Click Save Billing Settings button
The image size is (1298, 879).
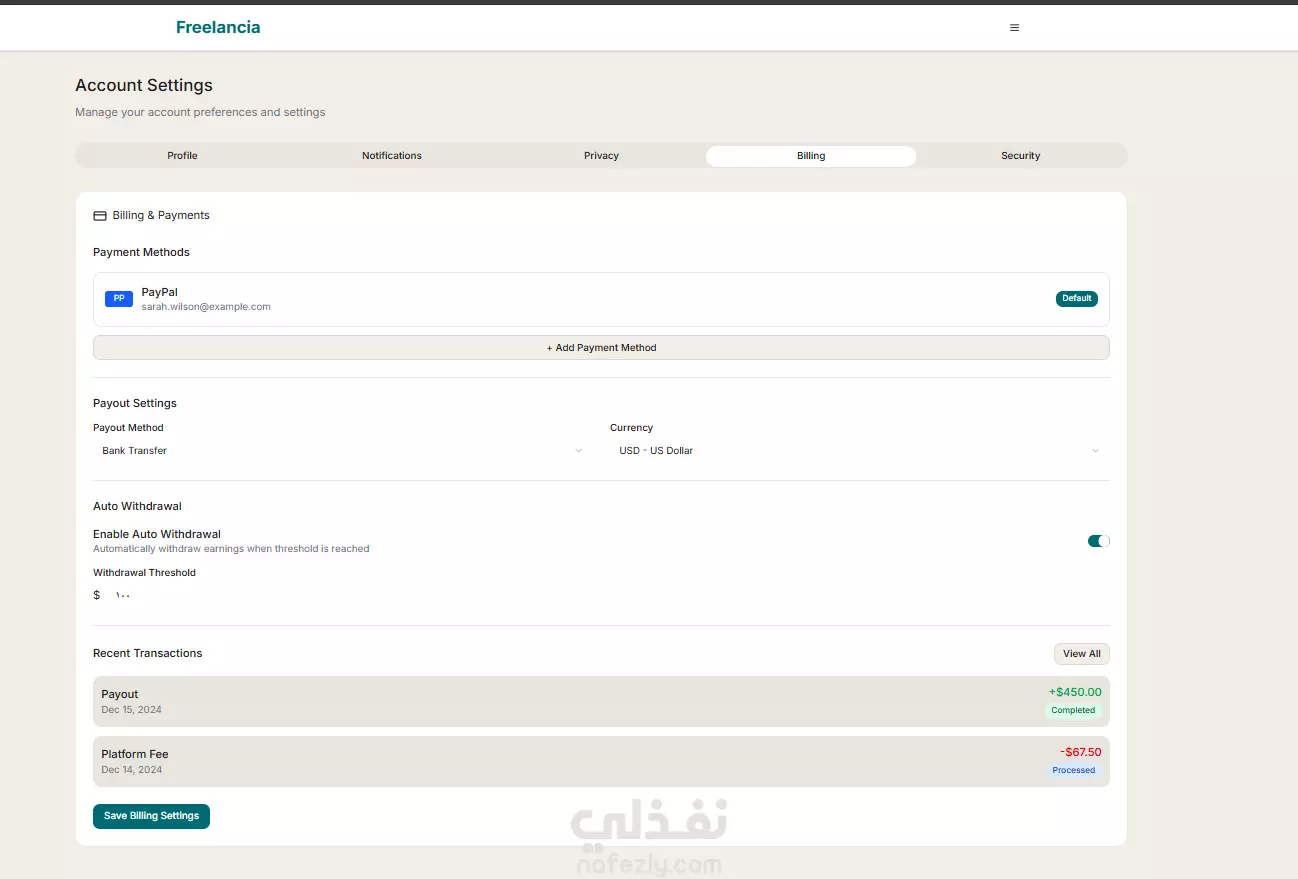(151, 816)
